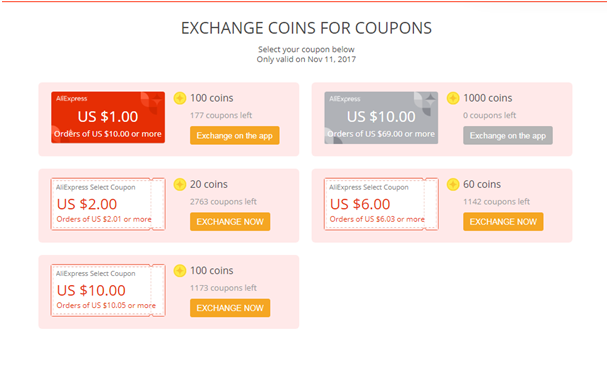
Task: Click the 1142 coupons left label
Action: click(x=496, y=202)
